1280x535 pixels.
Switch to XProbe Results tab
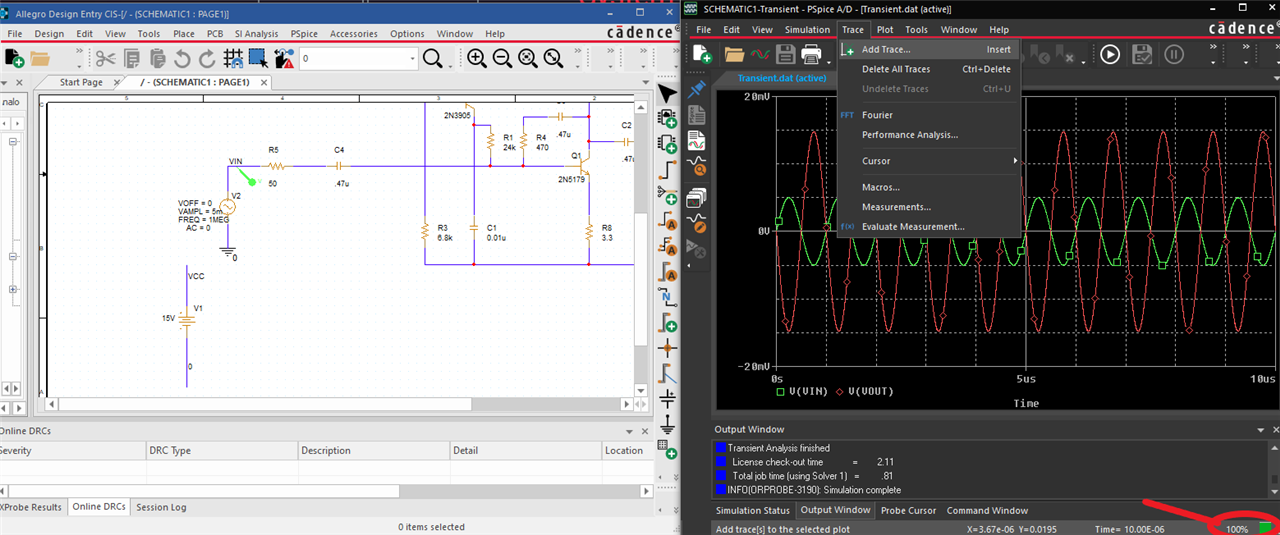tap(31, 507)
